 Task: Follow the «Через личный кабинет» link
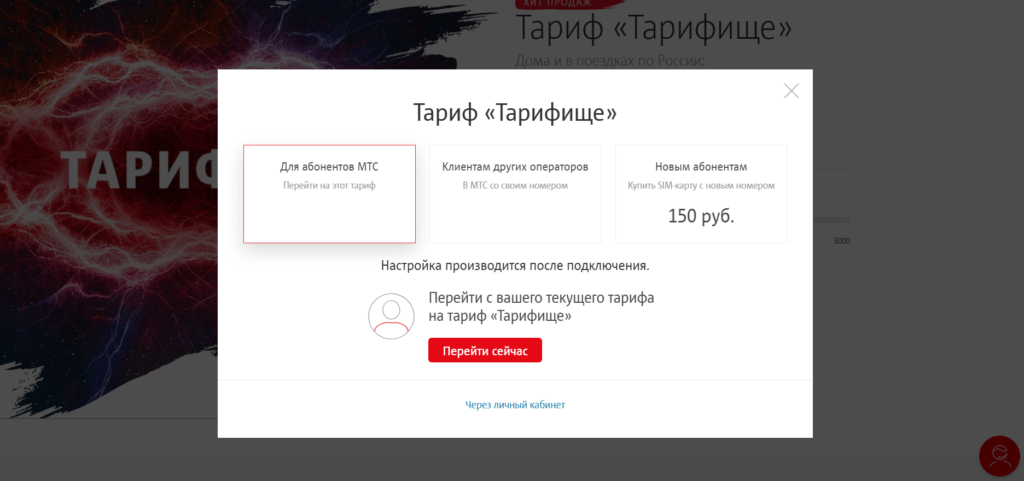pos(515,405)
